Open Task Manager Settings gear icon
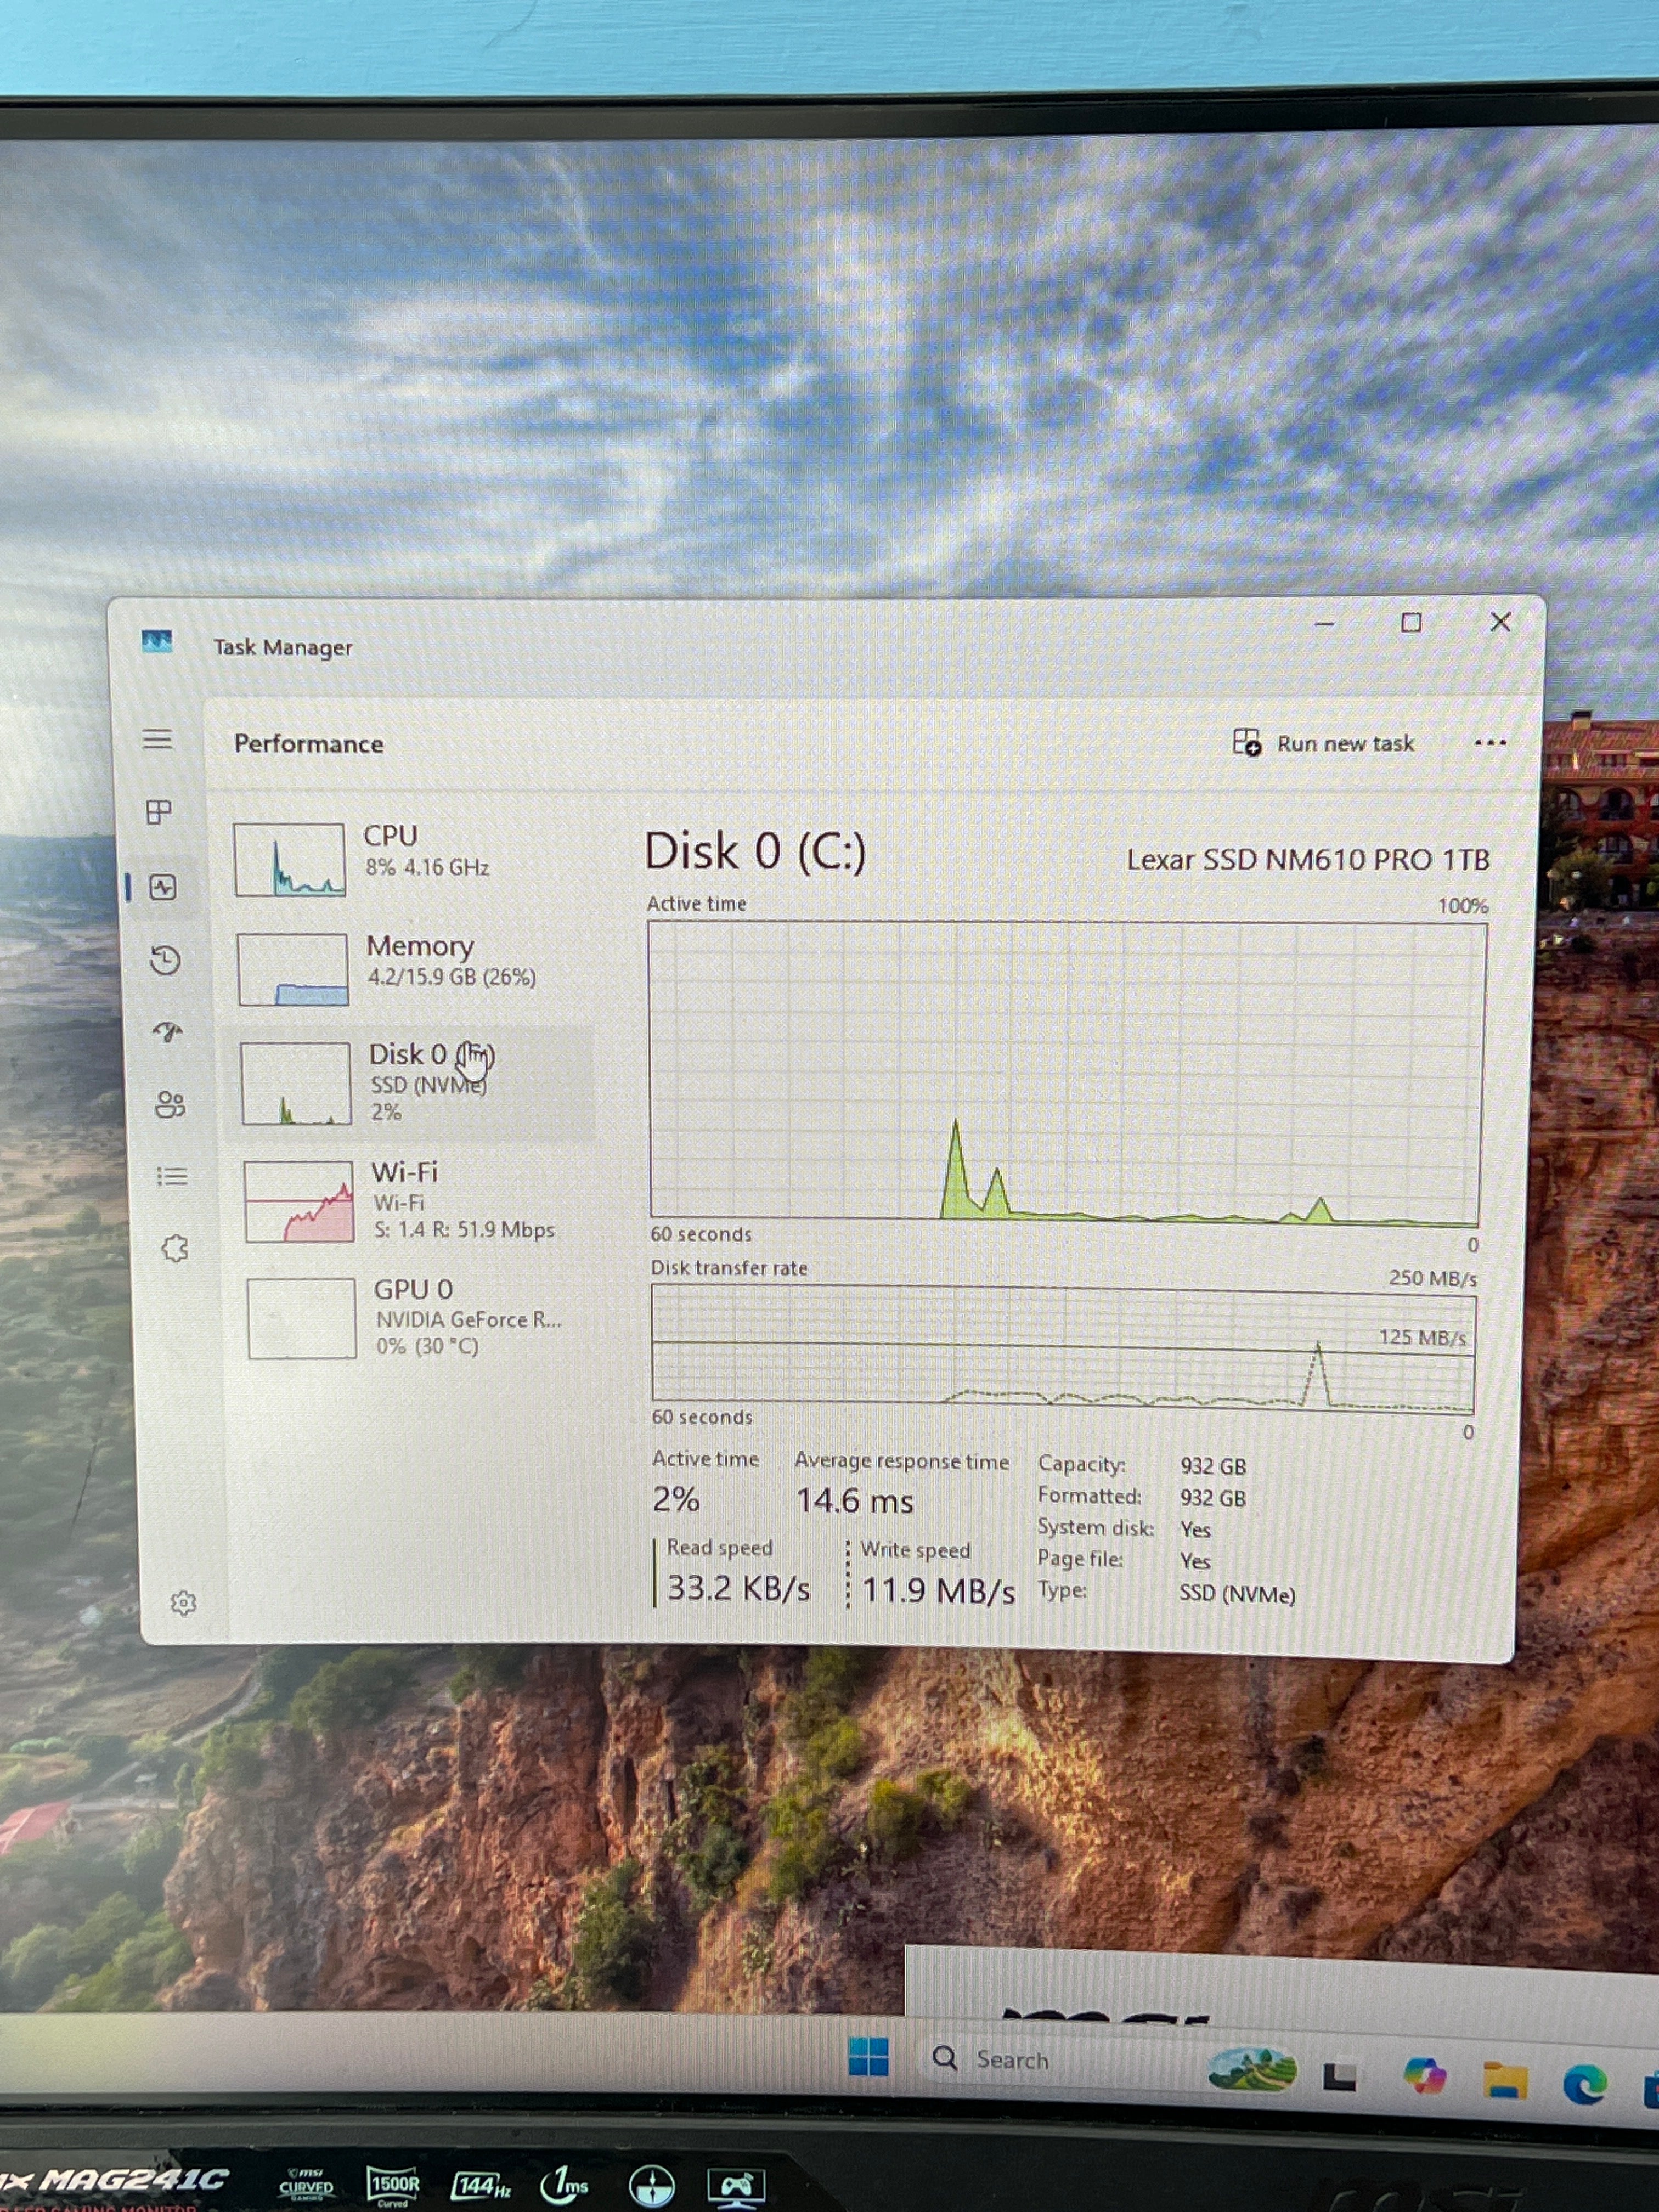 click(183, 1603)
